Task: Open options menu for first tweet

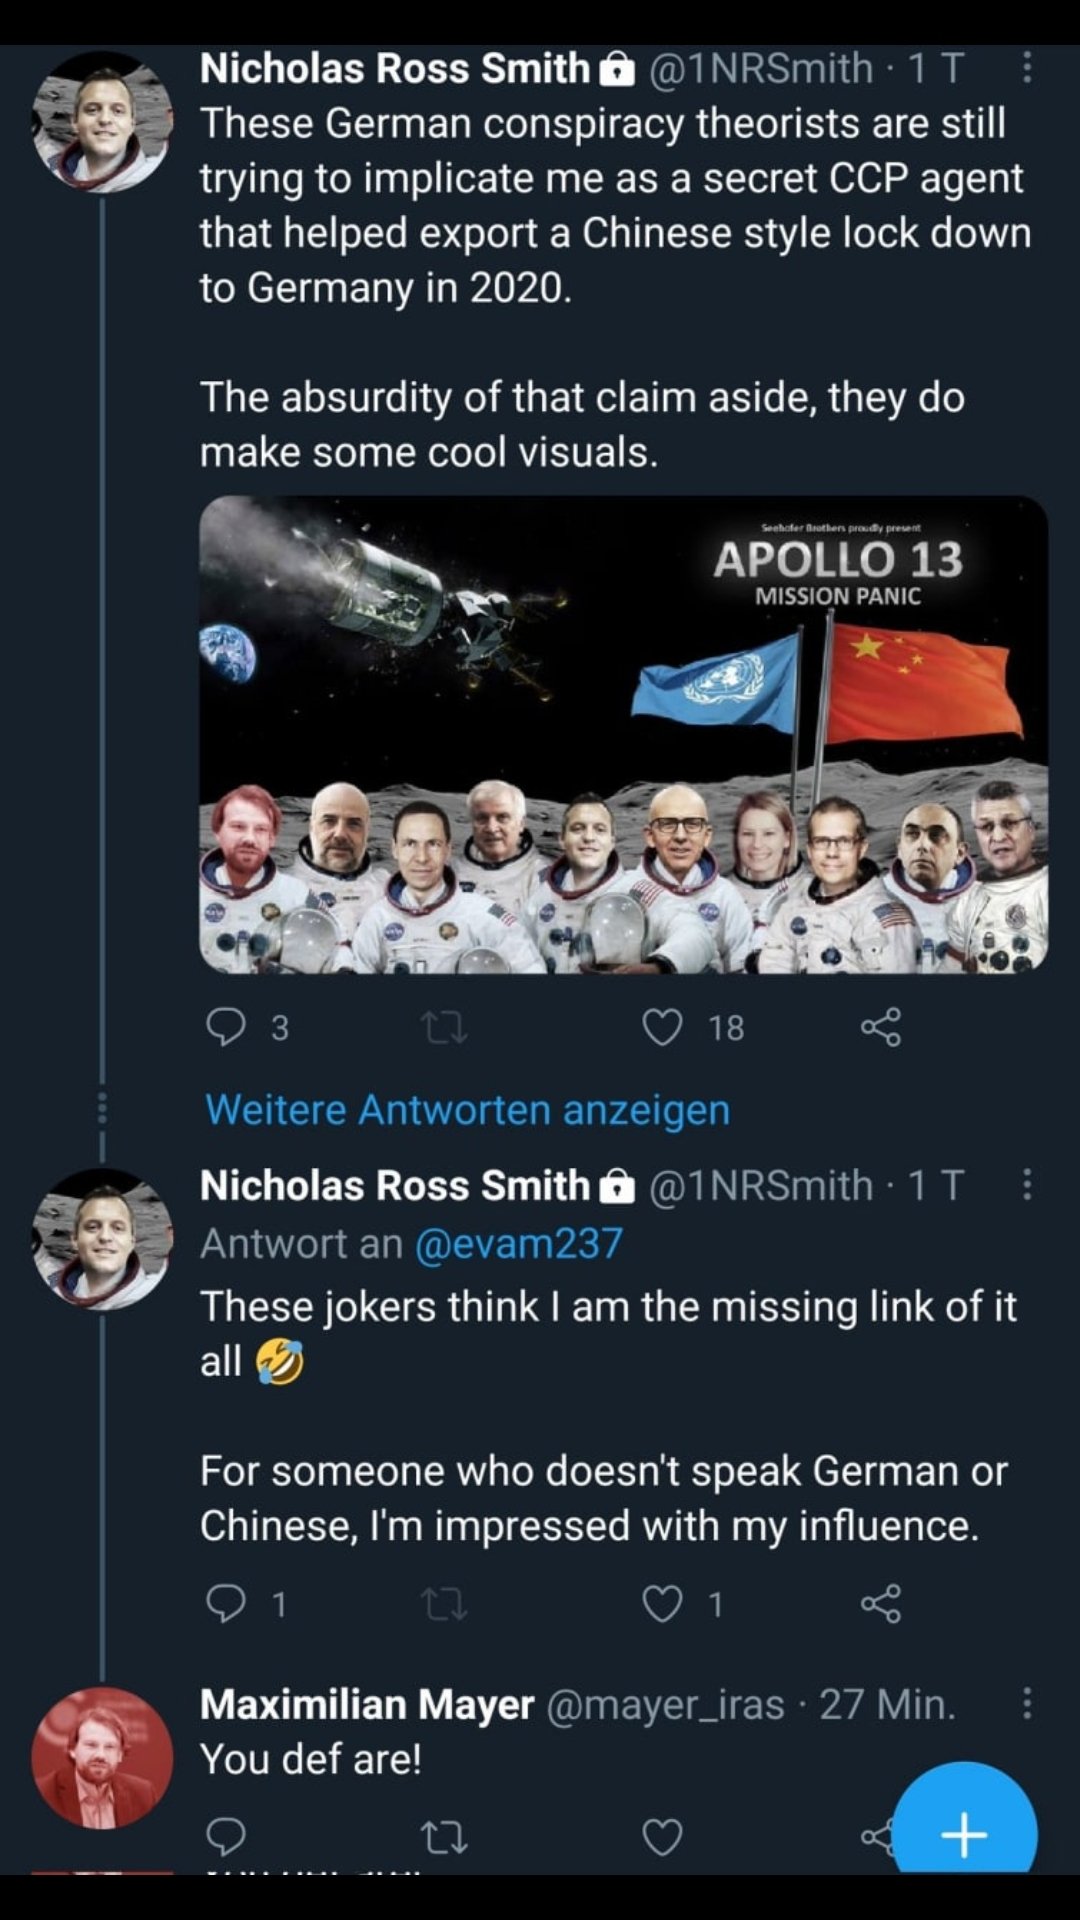Action: [x=1027, y=68]
